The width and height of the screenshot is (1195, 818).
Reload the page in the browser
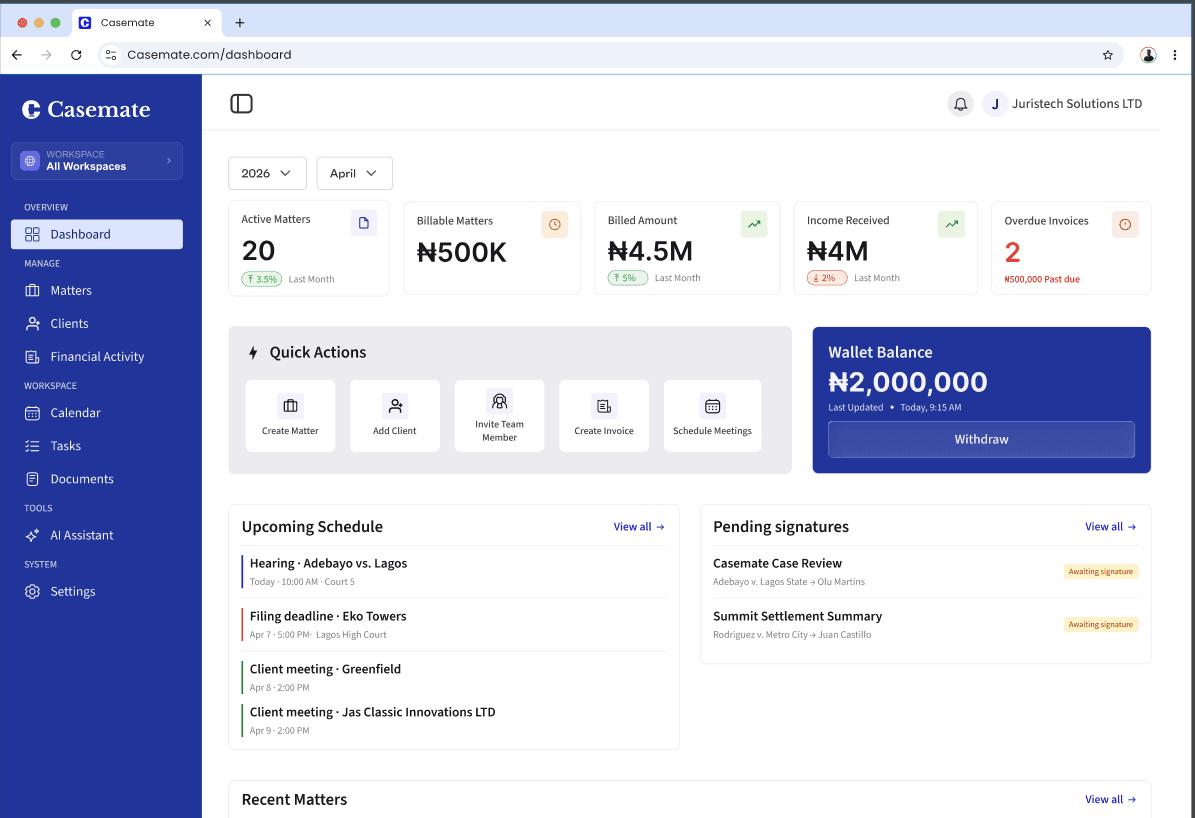pyautogui.click(x=76, y=55)
